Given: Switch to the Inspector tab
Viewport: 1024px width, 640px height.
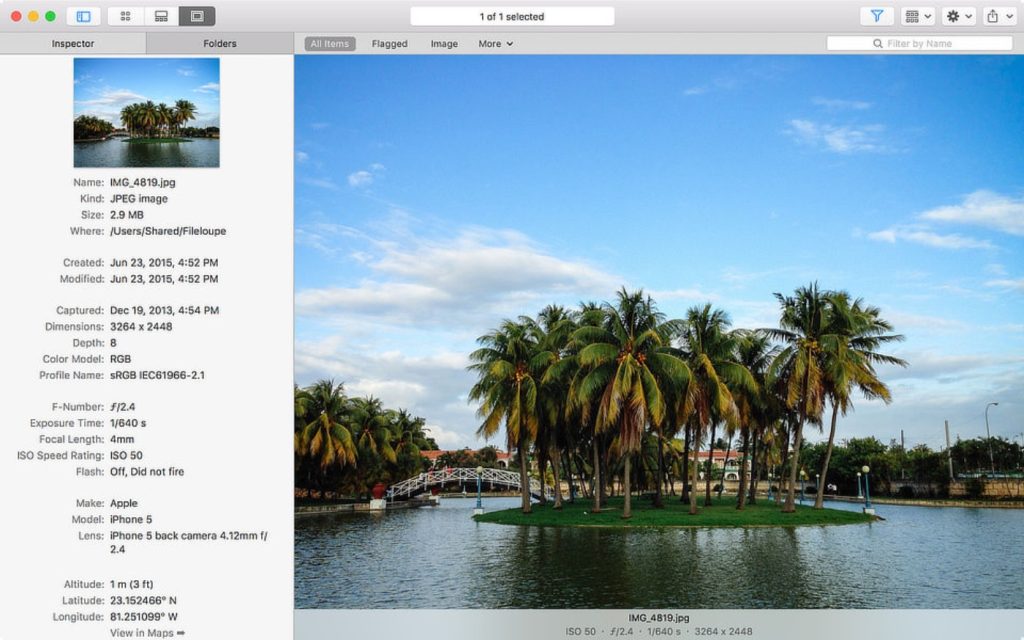Looking at the screenshot, I should coord(73,44).
